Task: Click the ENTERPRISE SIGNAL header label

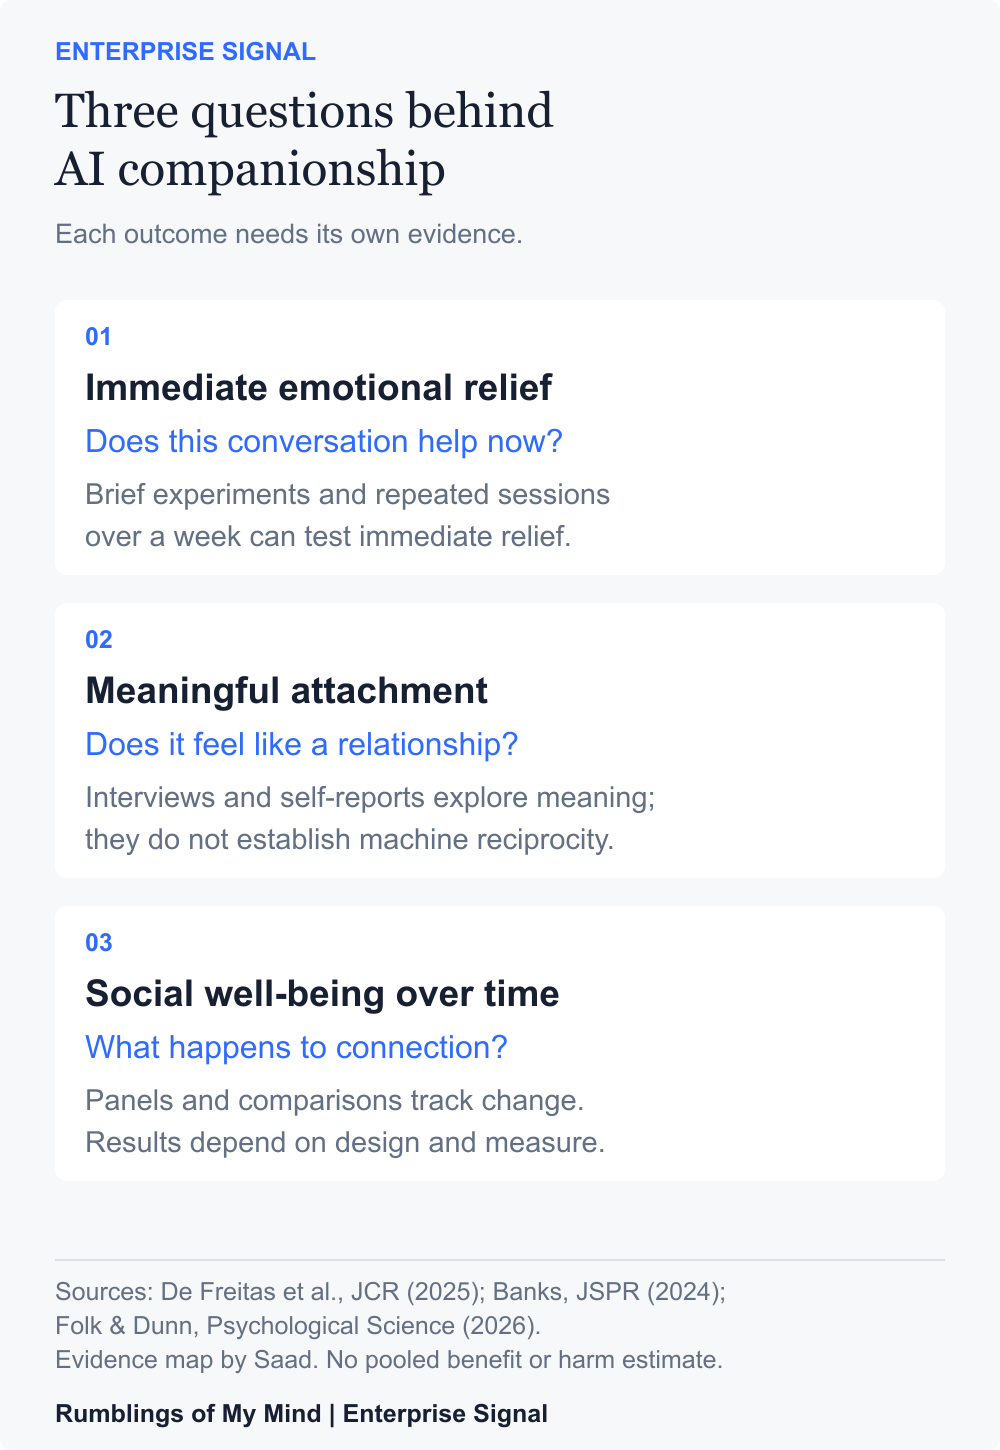Action: tap(185, 52)
